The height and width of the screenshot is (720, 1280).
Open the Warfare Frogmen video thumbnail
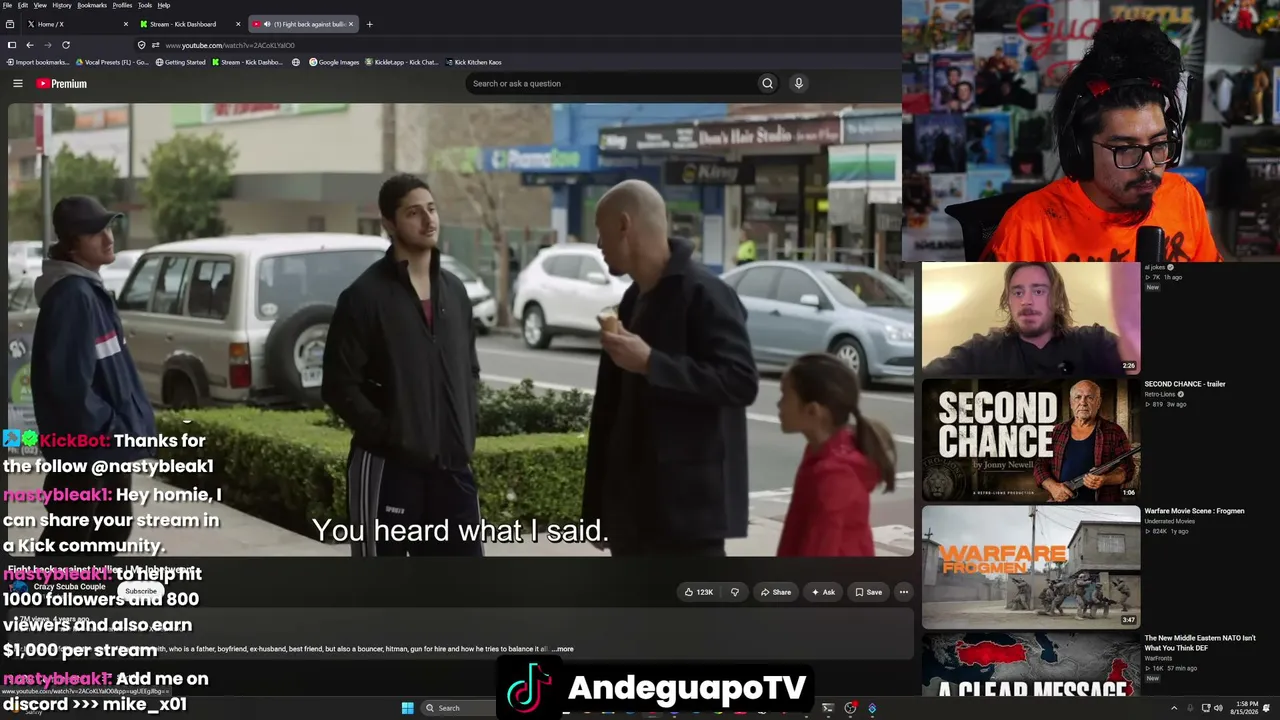tap(1031, 567)
